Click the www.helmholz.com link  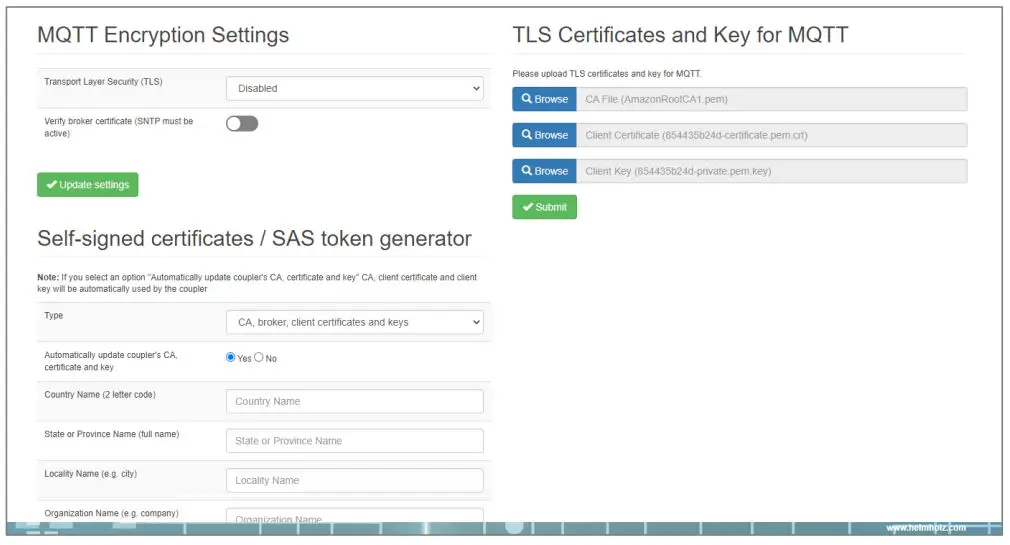point(926,528)
